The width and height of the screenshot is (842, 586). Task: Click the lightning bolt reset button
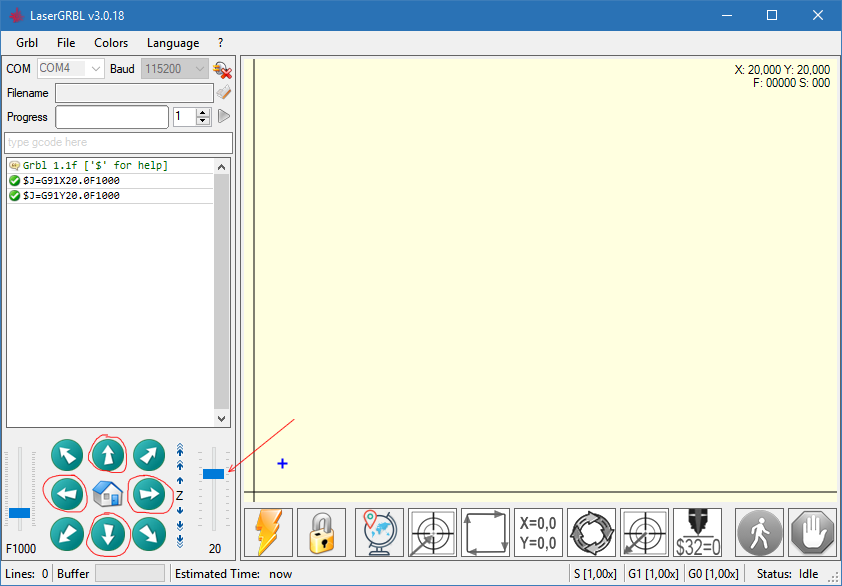(268, 532)
